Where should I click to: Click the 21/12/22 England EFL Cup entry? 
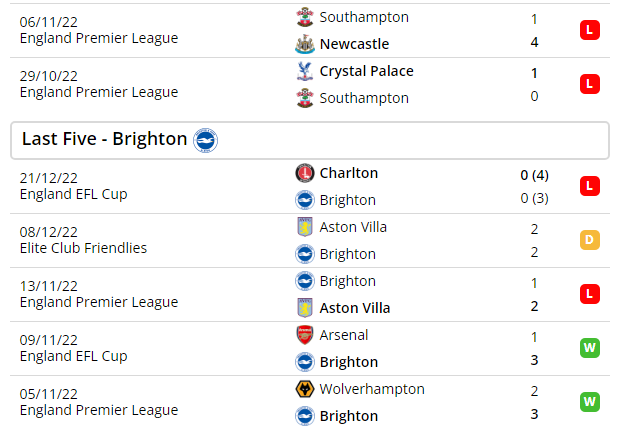click(74, 185)
